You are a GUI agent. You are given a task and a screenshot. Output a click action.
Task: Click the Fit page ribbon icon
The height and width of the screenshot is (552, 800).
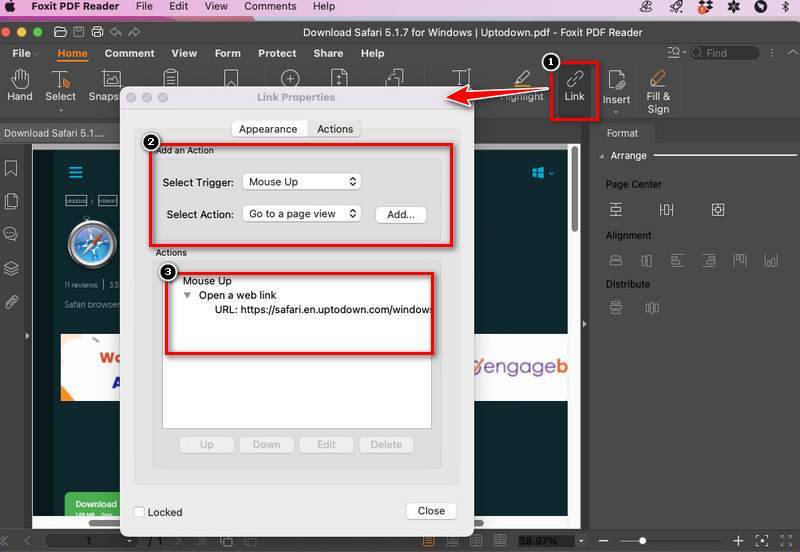click(339, 78)
